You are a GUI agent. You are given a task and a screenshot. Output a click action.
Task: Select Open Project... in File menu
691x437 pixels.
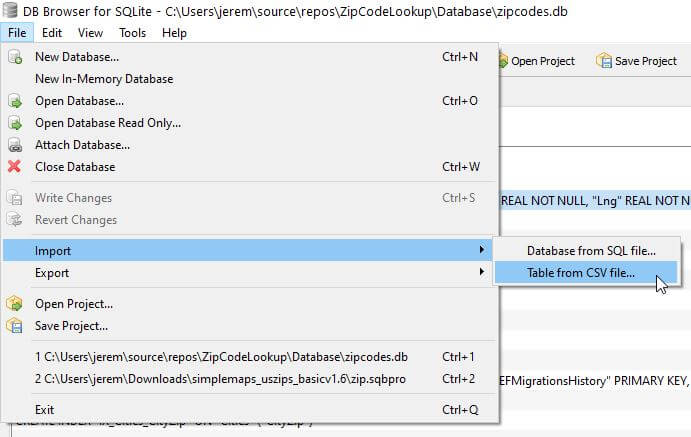(250, 304)
